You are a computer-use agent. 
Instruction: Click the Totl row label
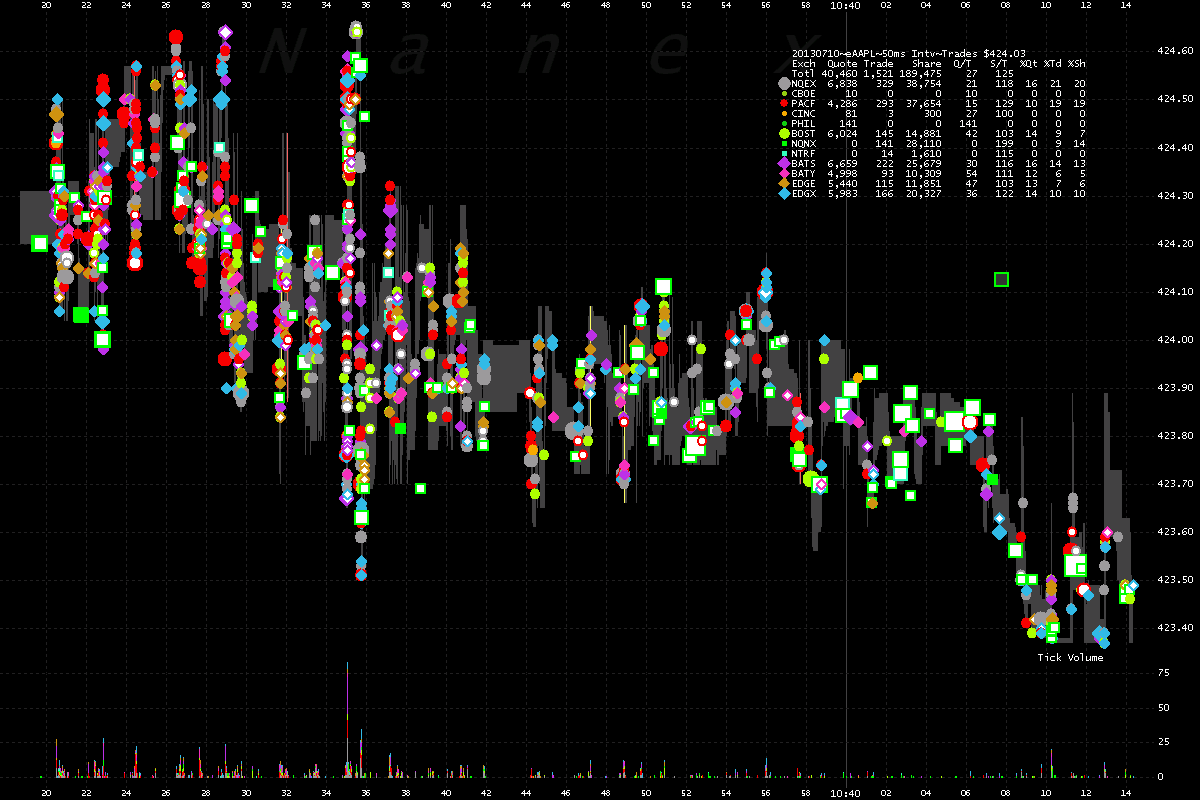(x=804, y=73)
